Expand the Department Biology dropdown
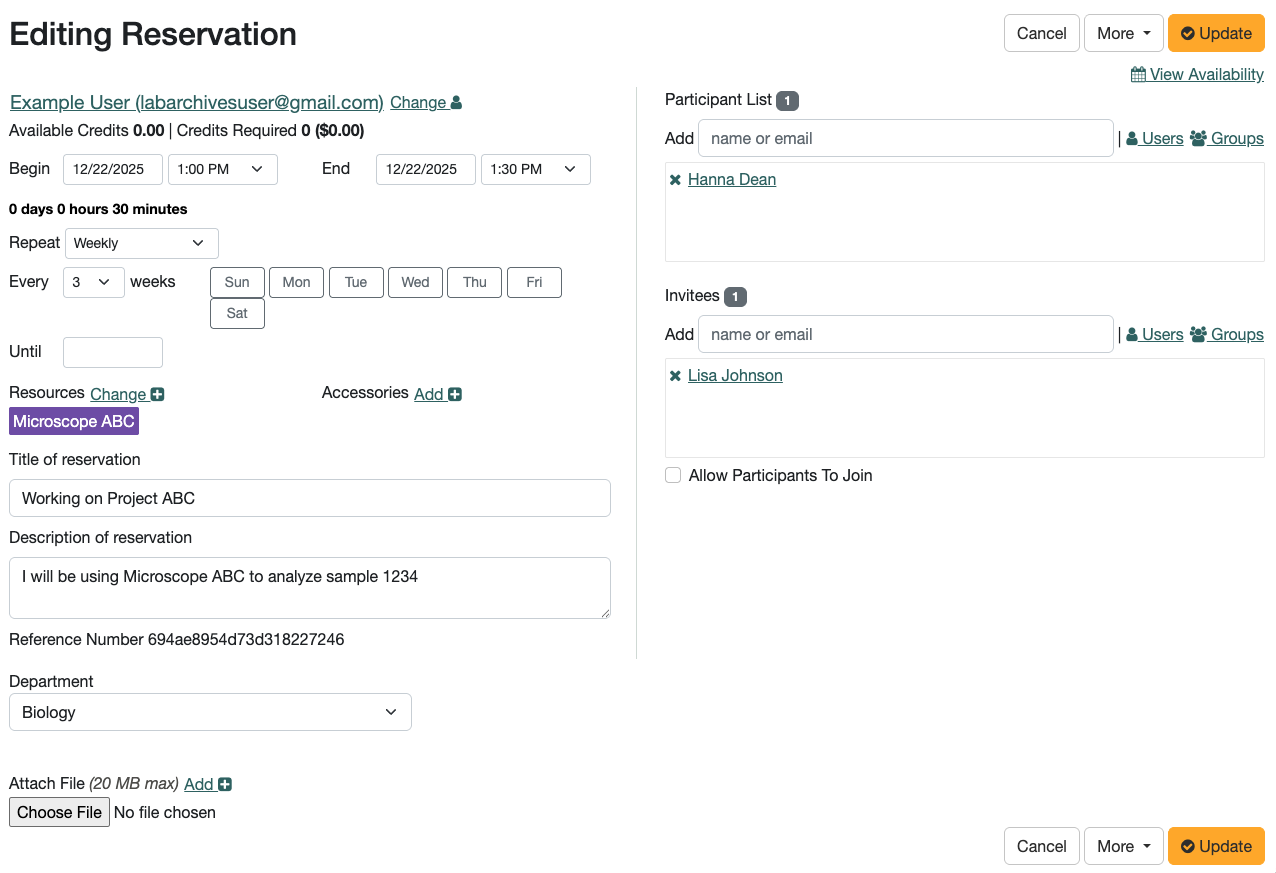 (x=210, y=712)
